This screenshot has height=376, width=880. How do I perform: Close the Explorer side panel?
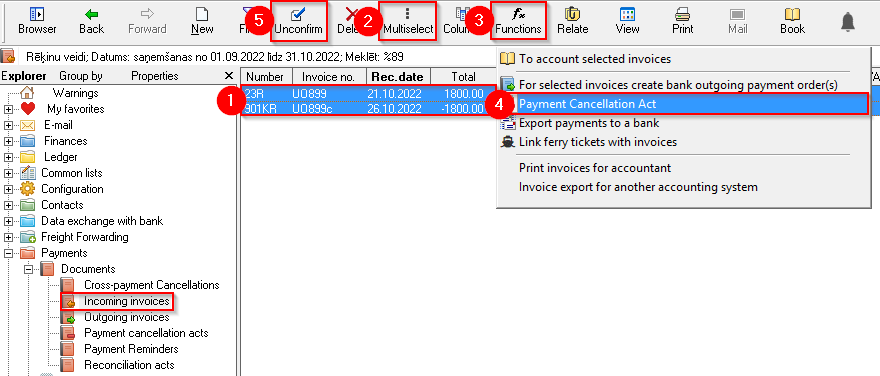click(228, 76)
